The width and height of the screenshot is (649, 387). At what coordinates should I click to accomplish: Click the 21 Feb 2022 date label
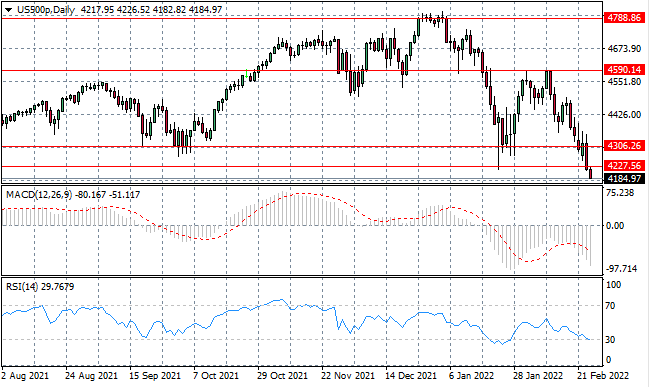603,376
